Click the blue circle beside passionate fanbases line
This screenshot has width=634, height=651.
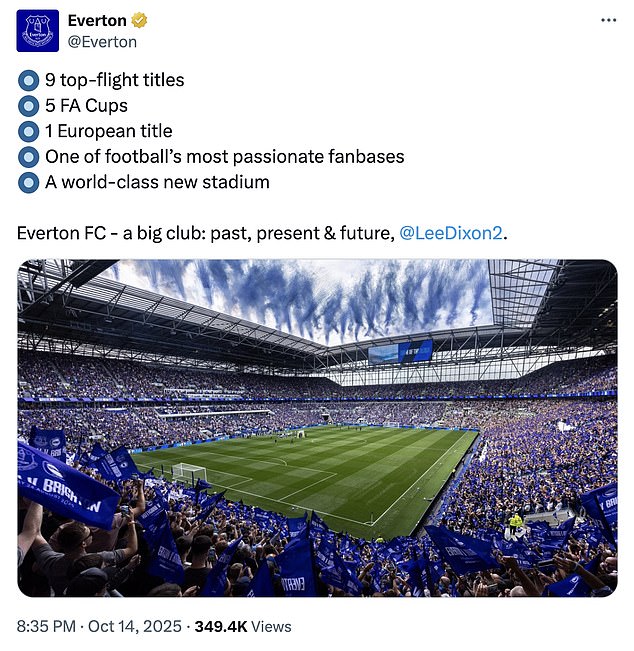[28, 157]
